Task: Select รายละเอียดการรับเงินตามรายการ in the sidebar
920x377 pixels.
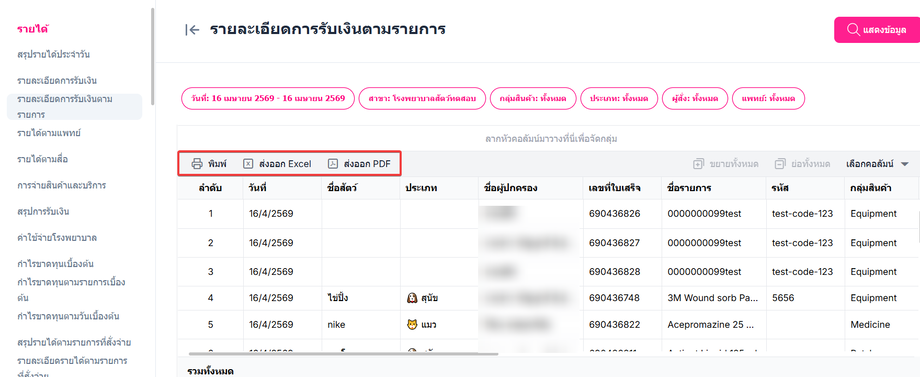Action: (75, 107)
